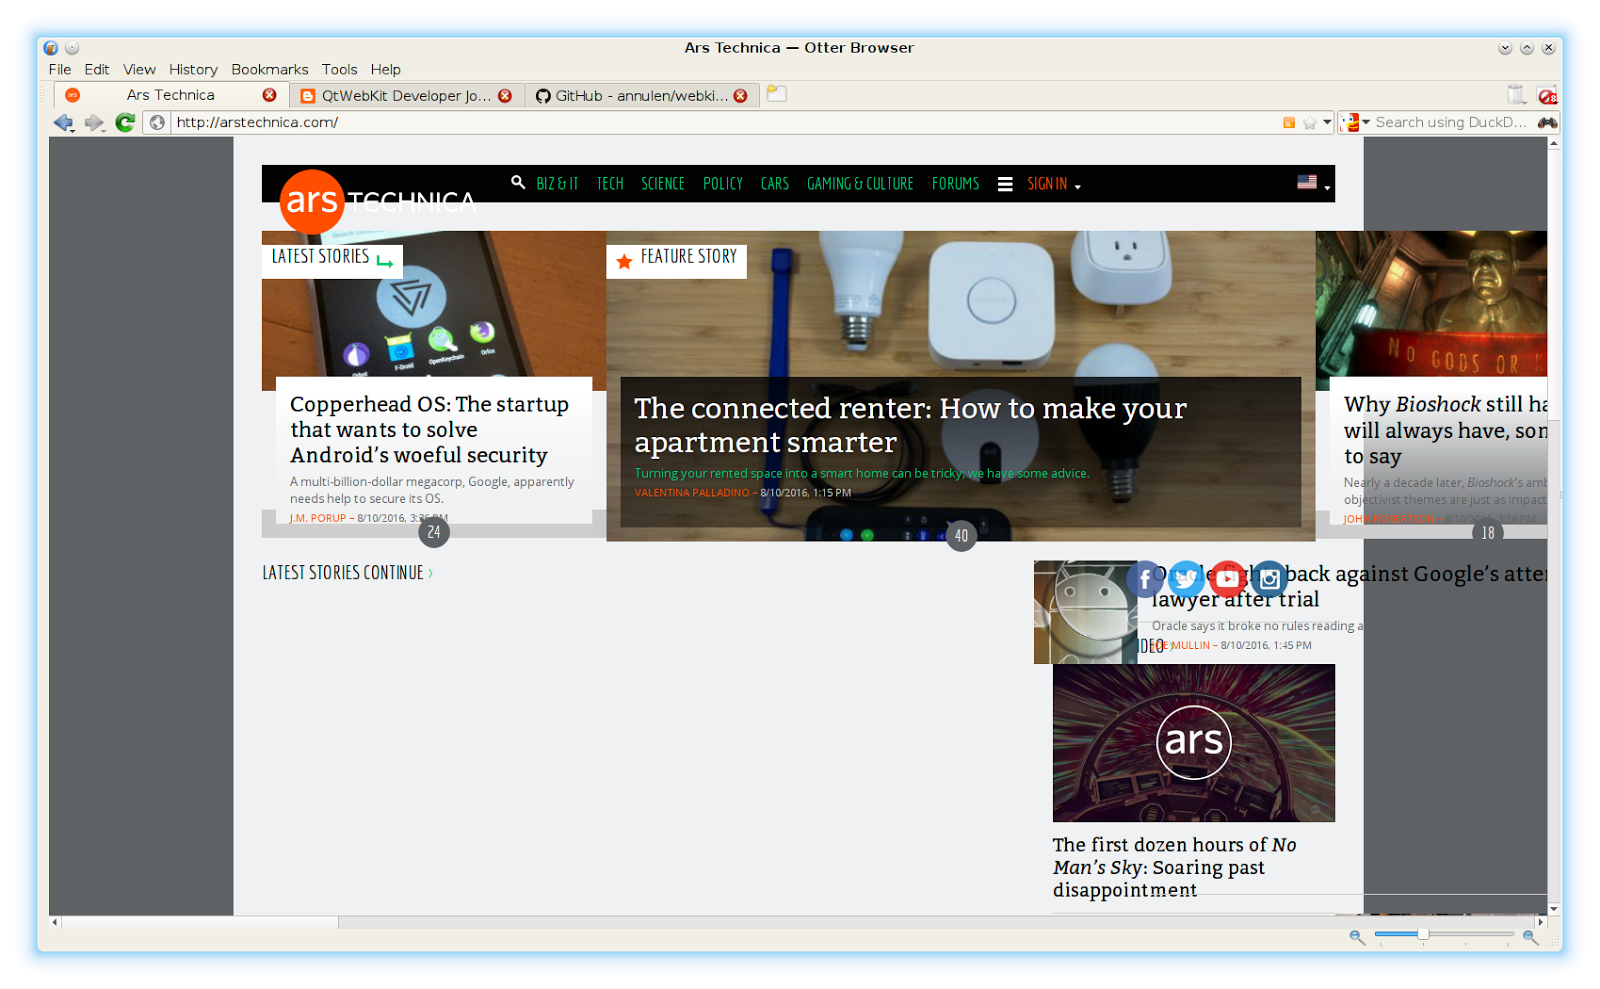This screenshot has height=989, width=1600.
Task: Click the 18 comments bubble
Action: click(1488, 533)
